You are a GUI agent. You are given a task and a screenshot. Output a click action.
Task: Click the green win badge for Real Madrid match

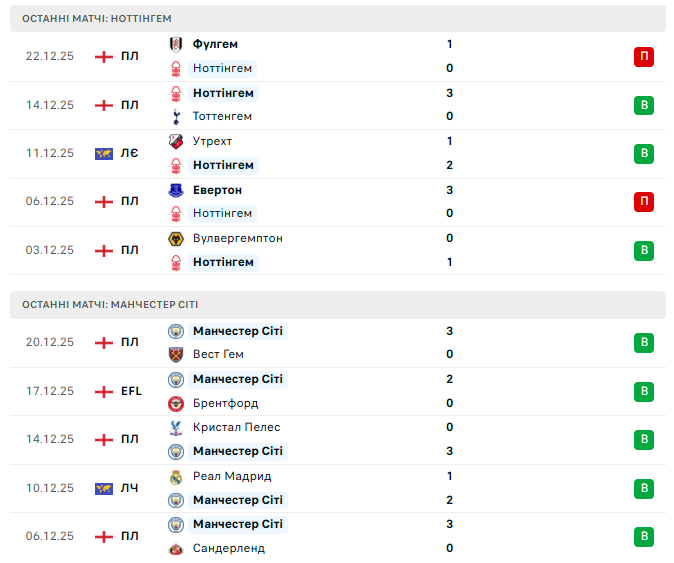644,488
